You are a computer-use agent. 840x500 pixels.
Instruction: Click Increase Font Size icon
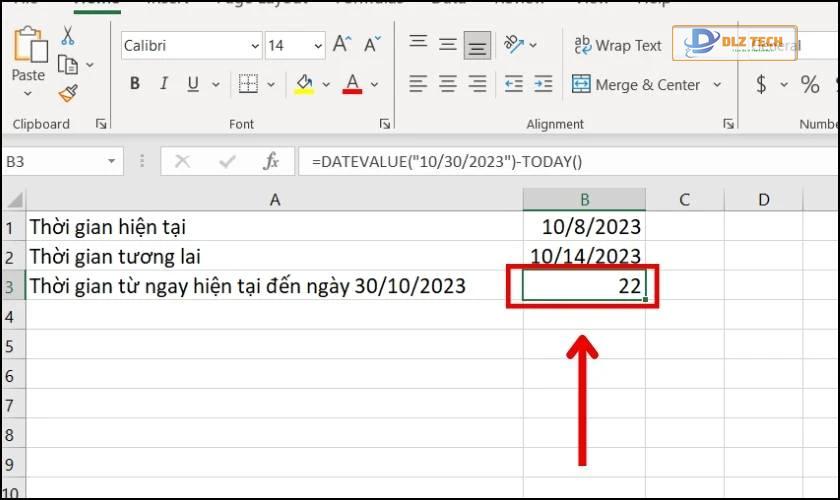[x=342, y=44]
